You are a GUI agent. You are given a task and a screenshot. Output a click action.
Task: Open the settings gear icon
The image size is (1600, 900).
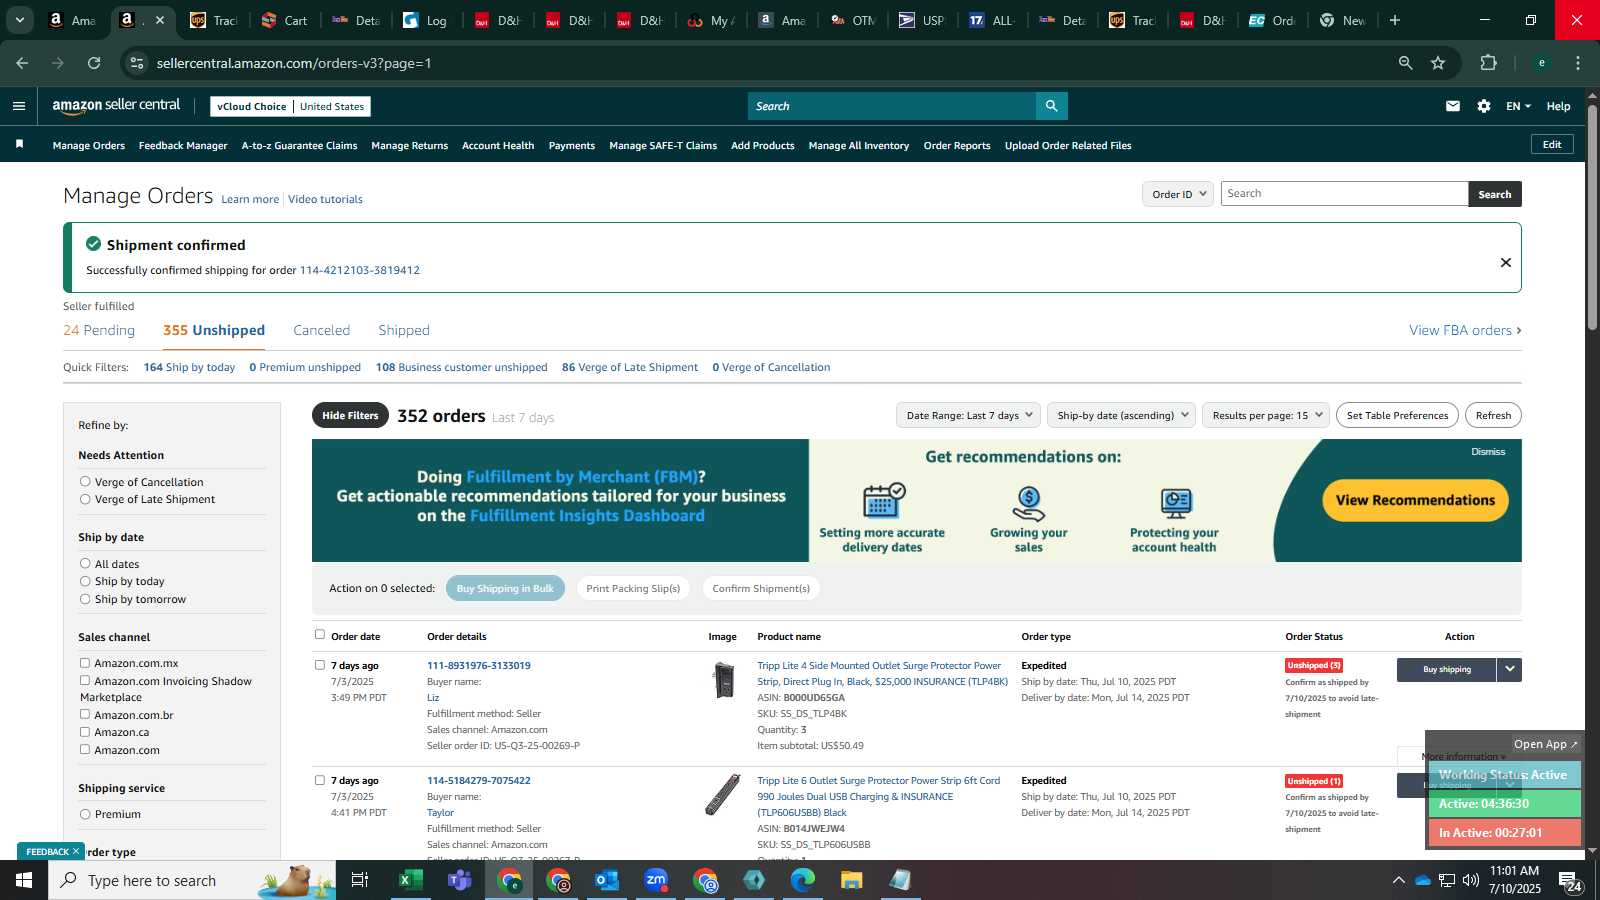click(x=1484, y=106)
